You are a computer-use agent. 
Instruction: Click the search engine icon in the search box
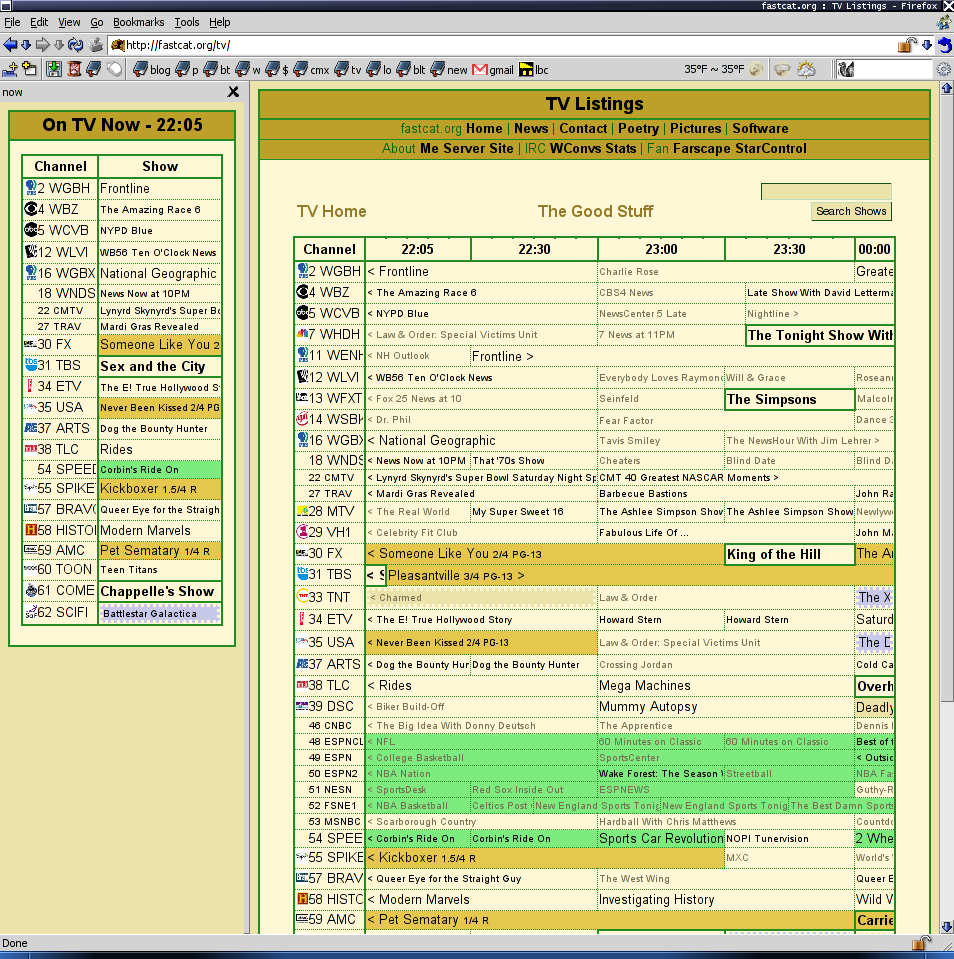point(846,69)
